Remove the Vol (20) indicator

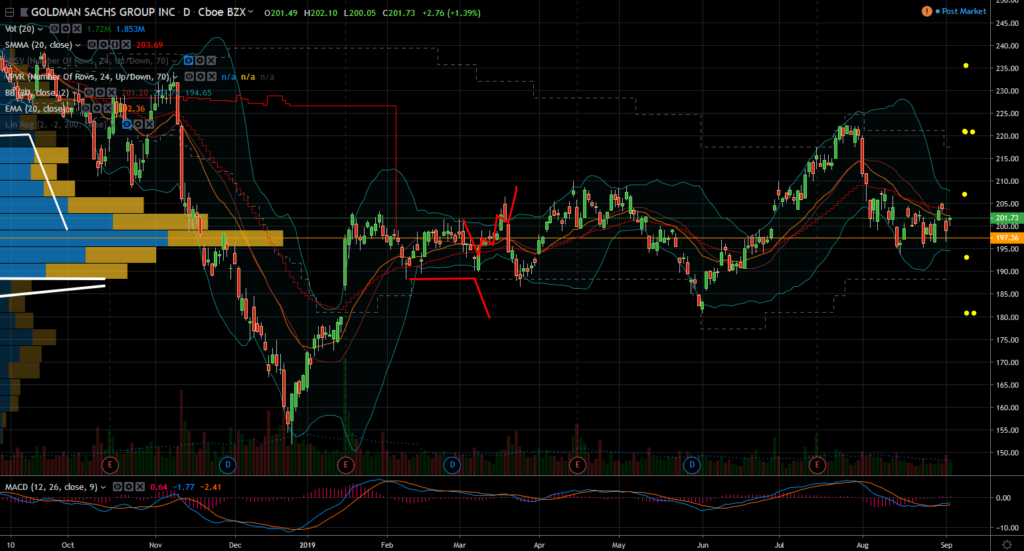(x=77, y=29)
